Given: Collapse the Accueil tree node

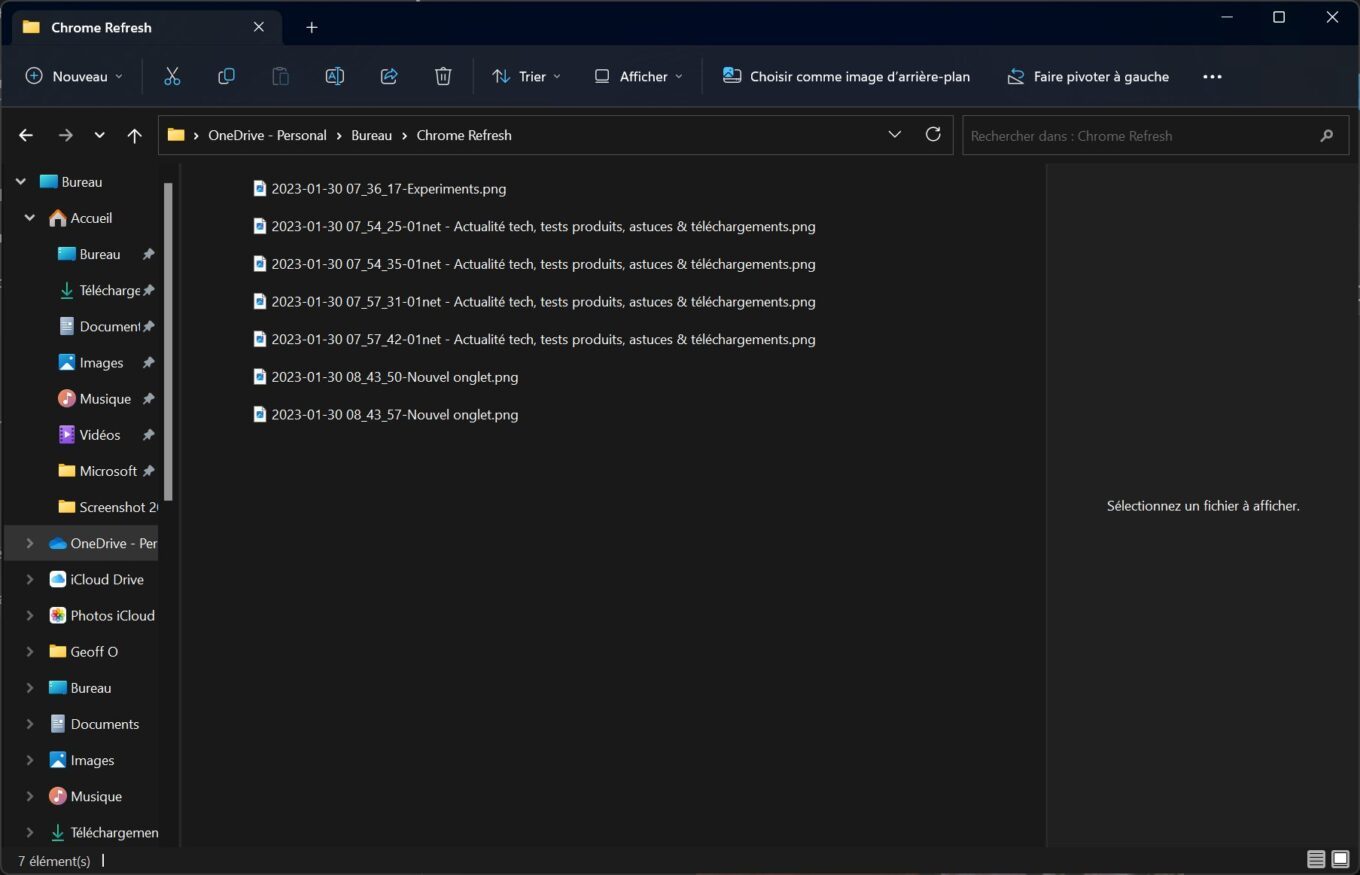Looking at the screenshot, I should click(x=29, y=218).
